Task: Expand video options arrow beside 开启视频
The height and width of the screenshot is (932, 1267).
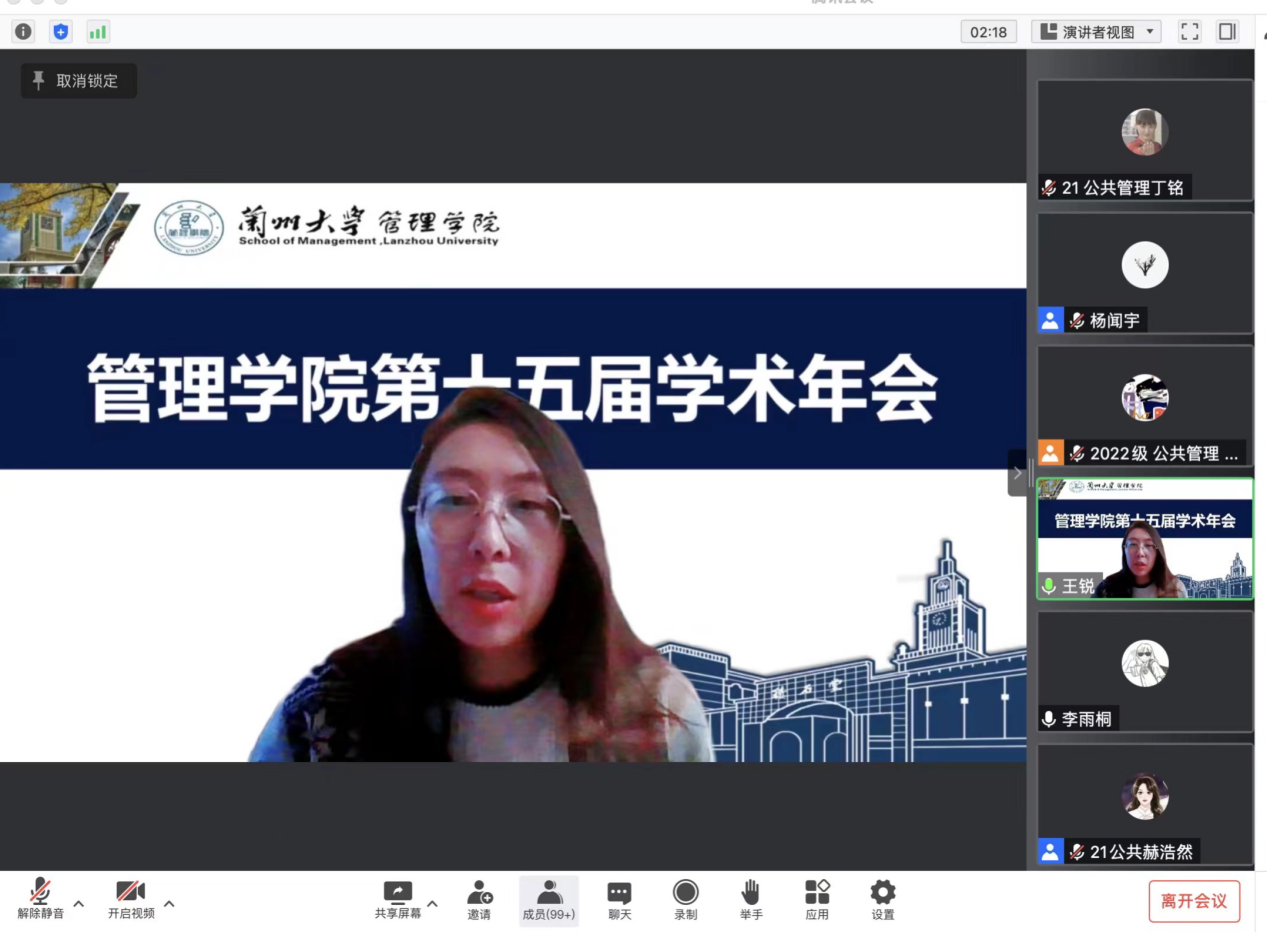Action: [169, 904]
